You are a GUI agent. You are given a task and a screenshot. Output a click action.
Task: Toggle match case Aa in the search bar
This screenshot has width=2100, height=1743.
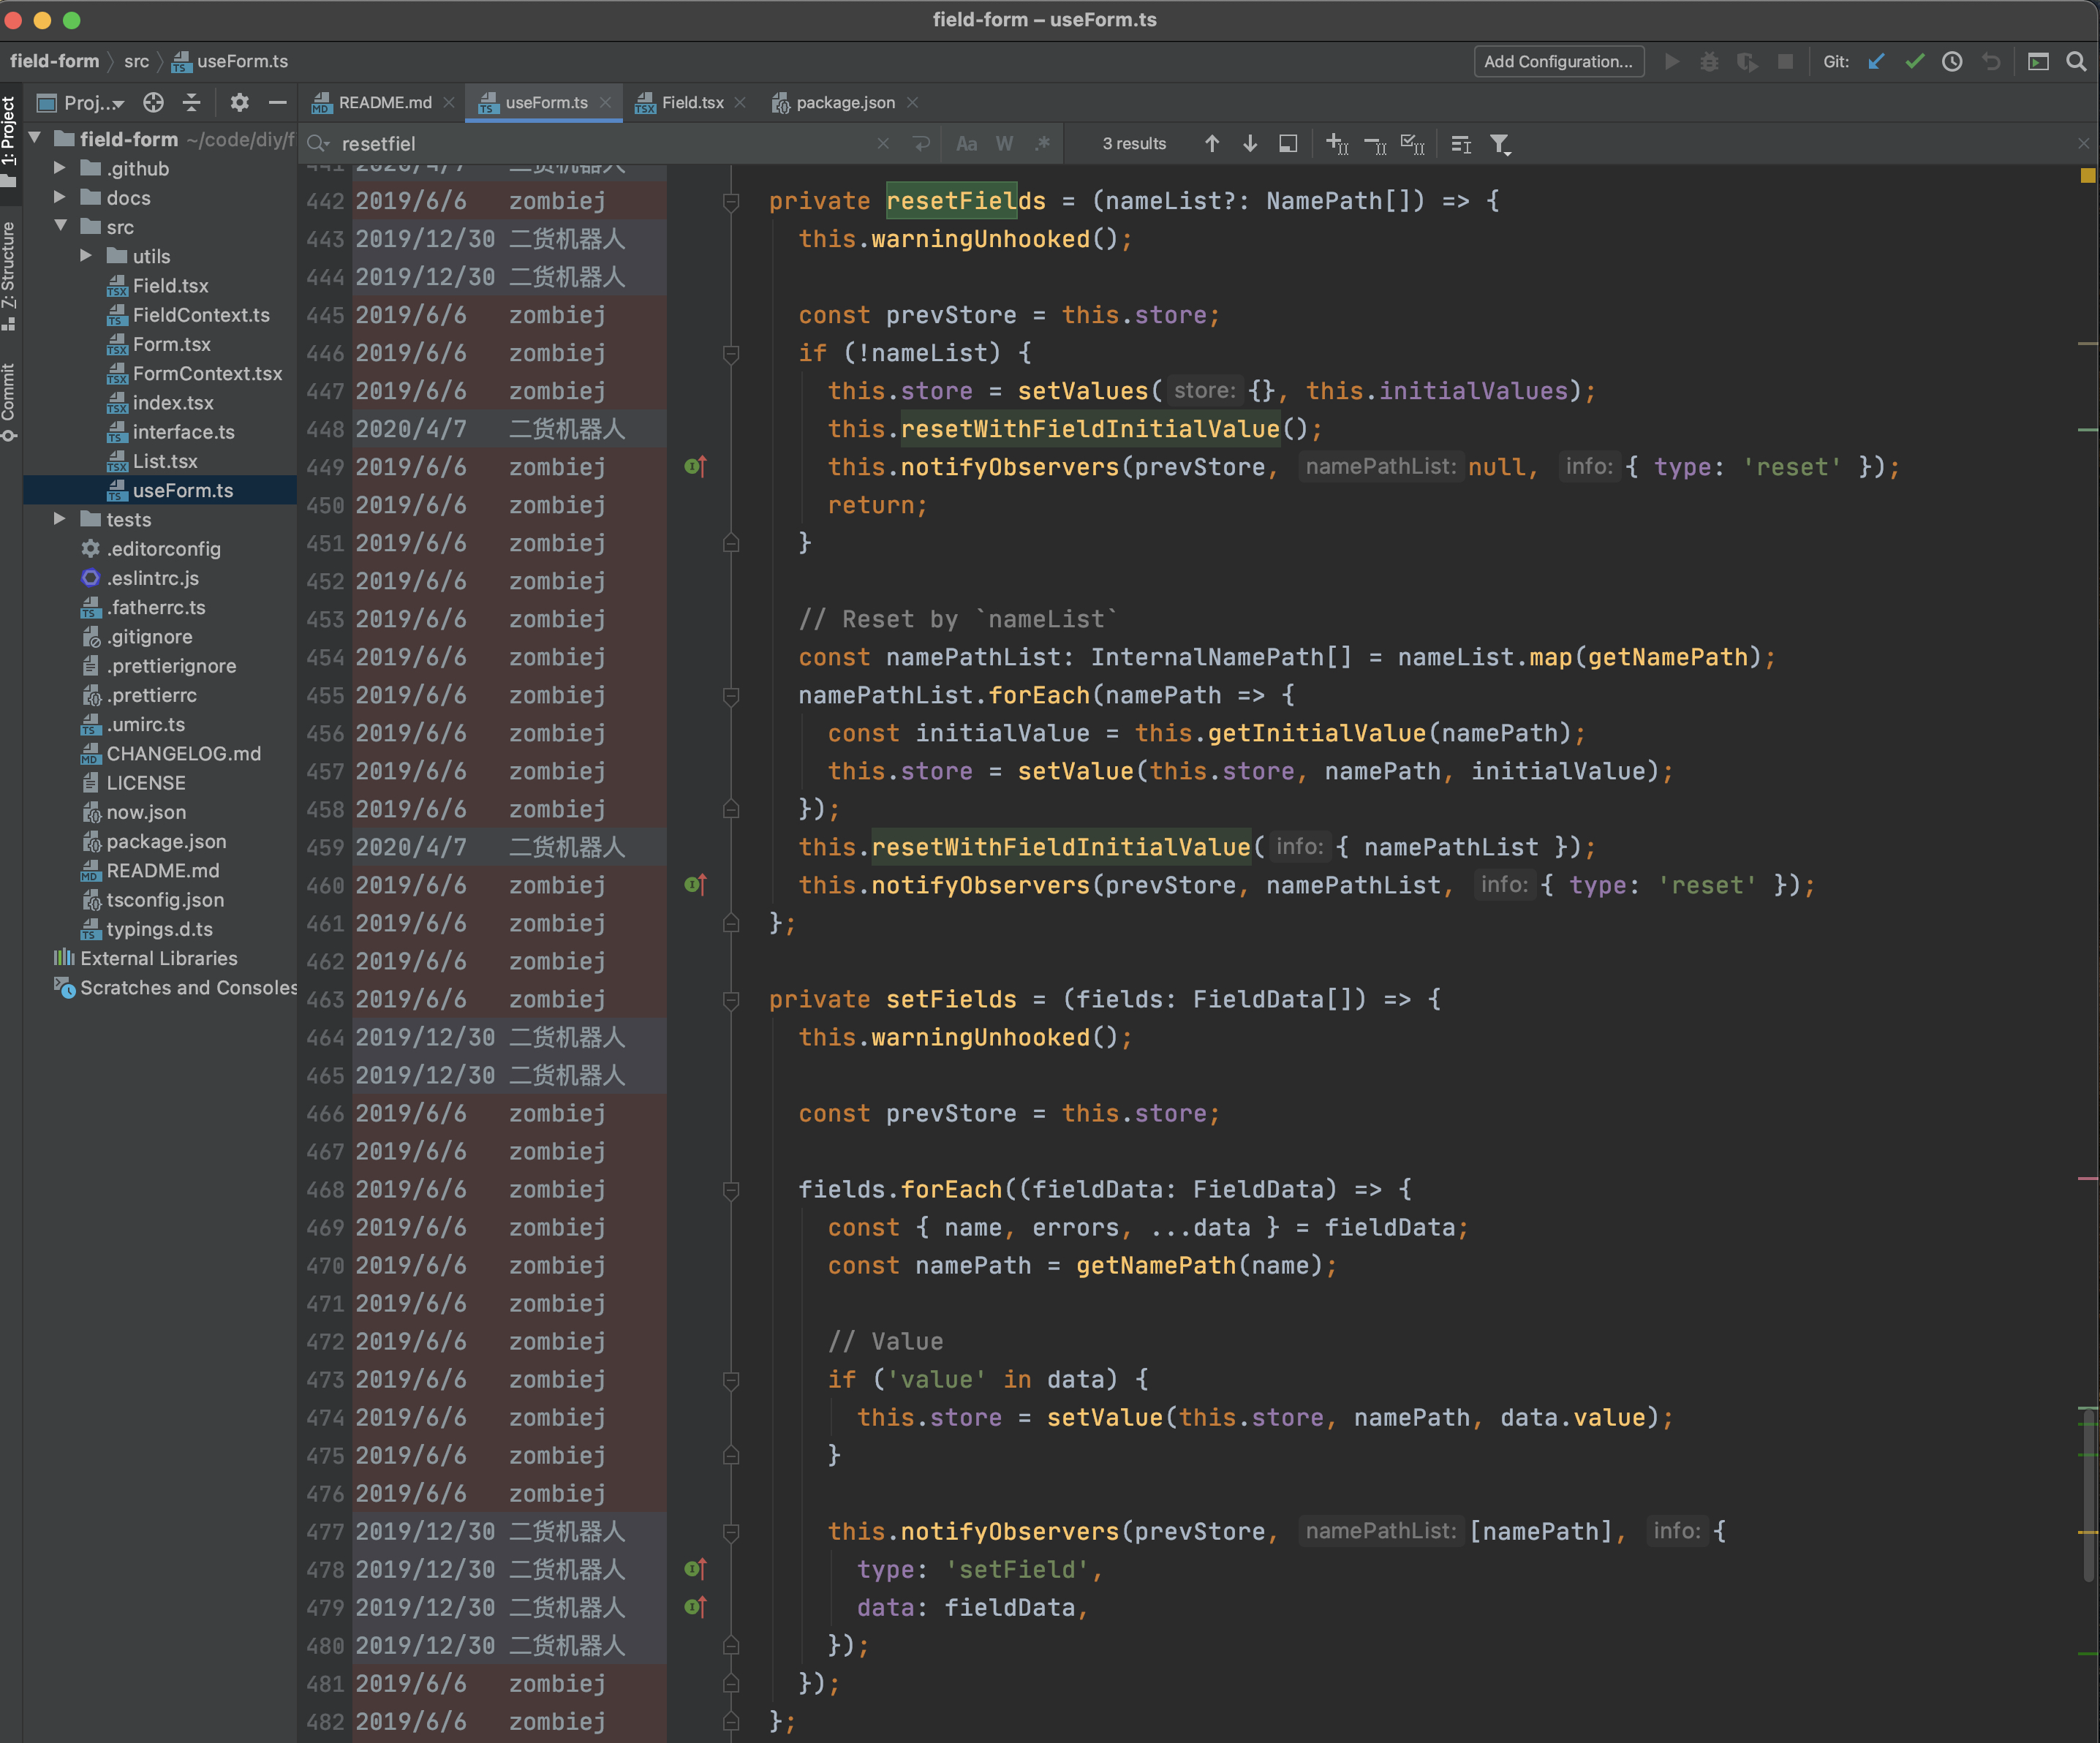pyautogui.click(x=966, y=143)
